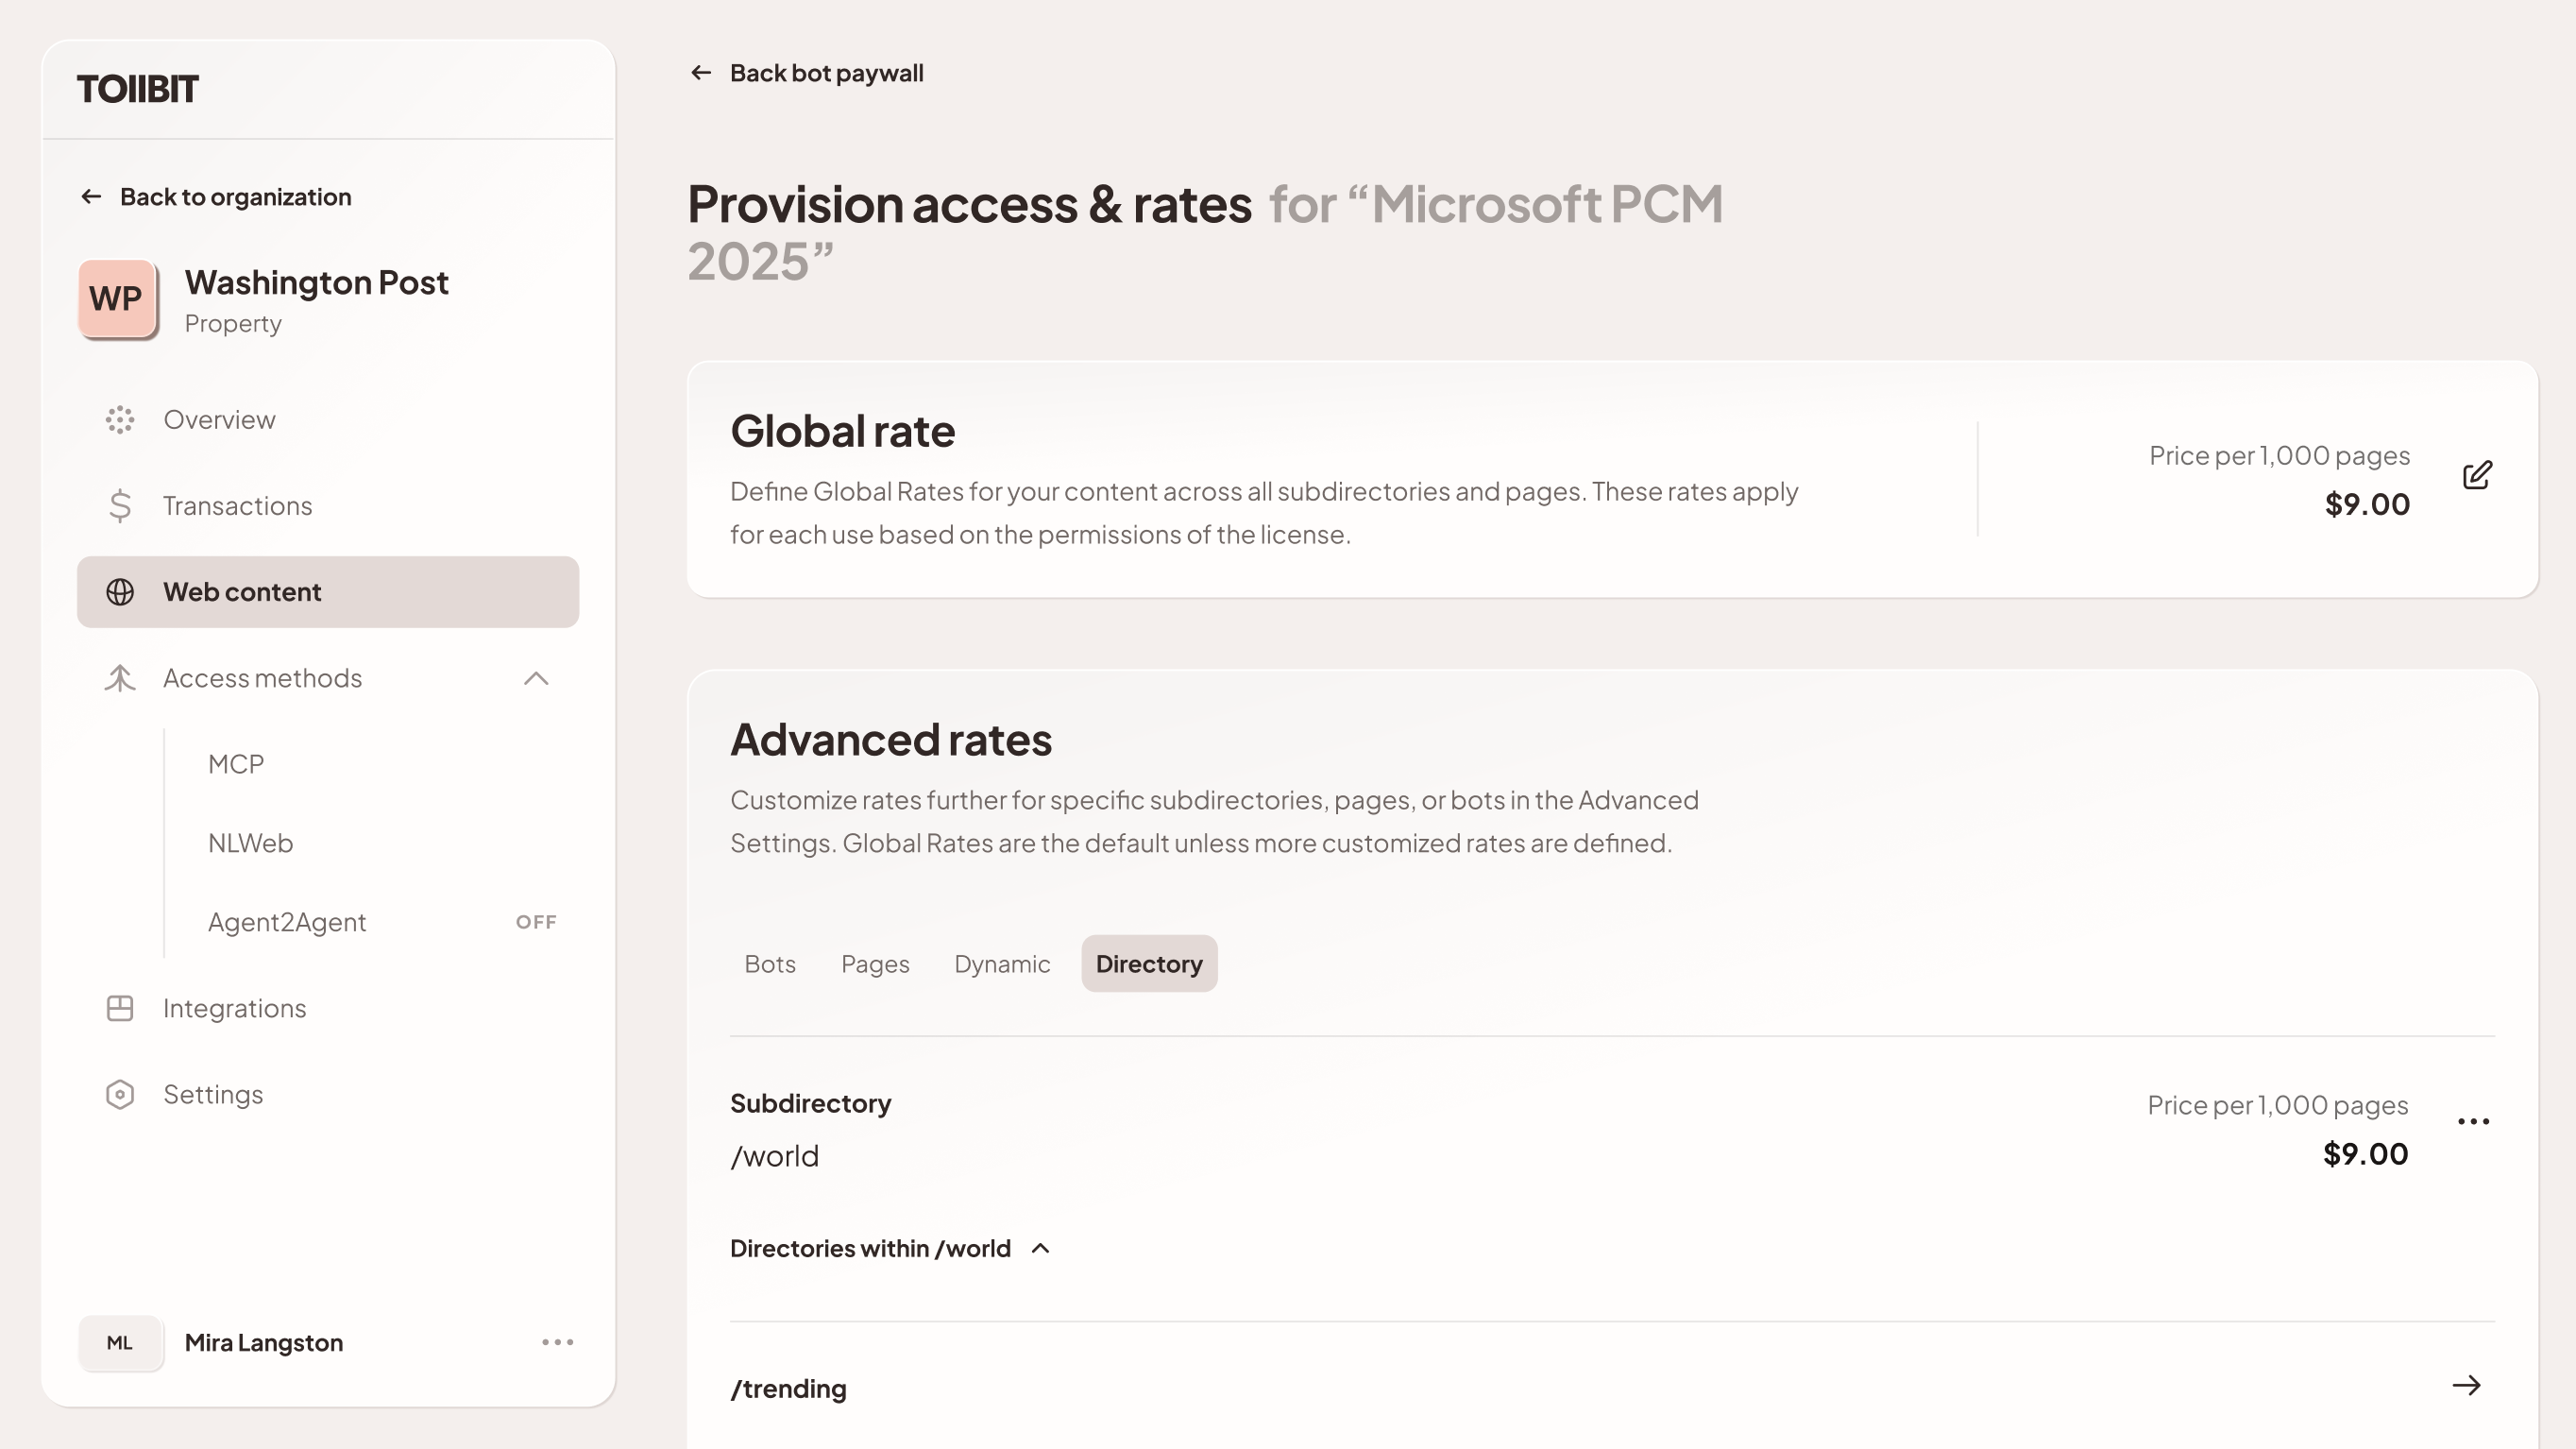Click the Overview icon in sidebar
The height and width of the screenshot is (1449, 2576).
click(120, 420)
